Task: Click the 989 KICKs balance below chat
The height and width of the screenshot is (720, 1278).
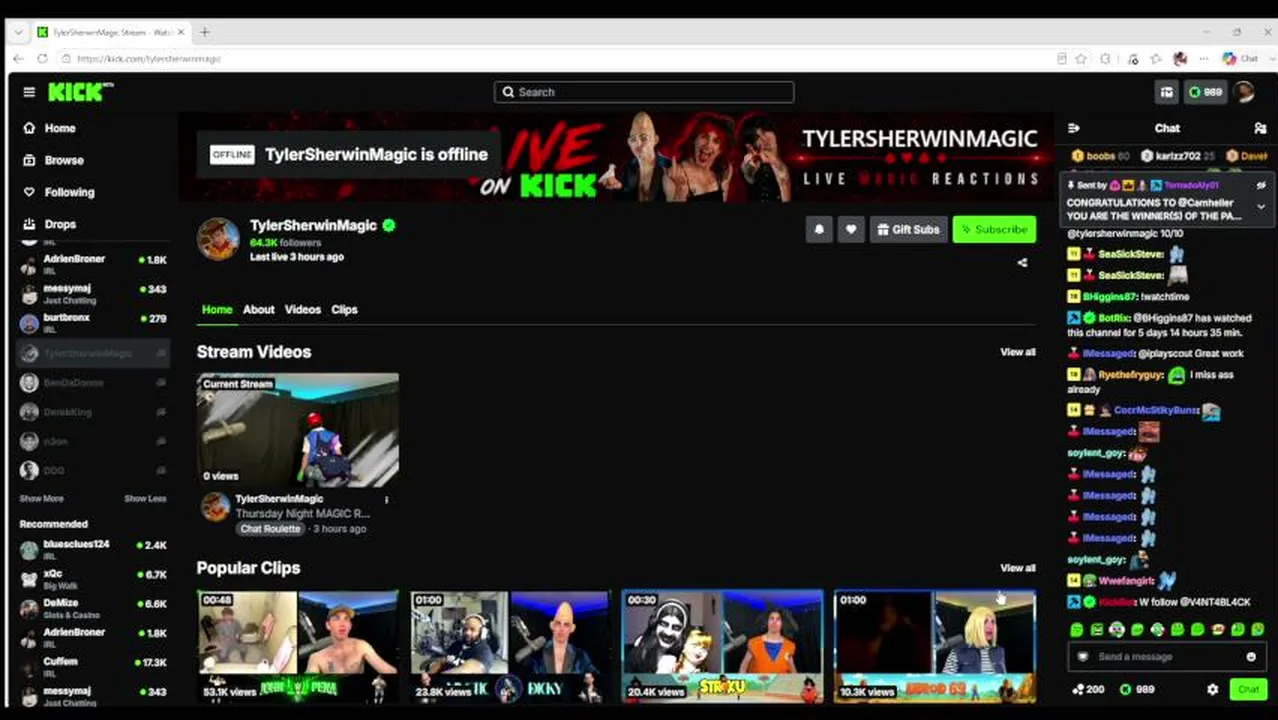Action: (1136, 689)
